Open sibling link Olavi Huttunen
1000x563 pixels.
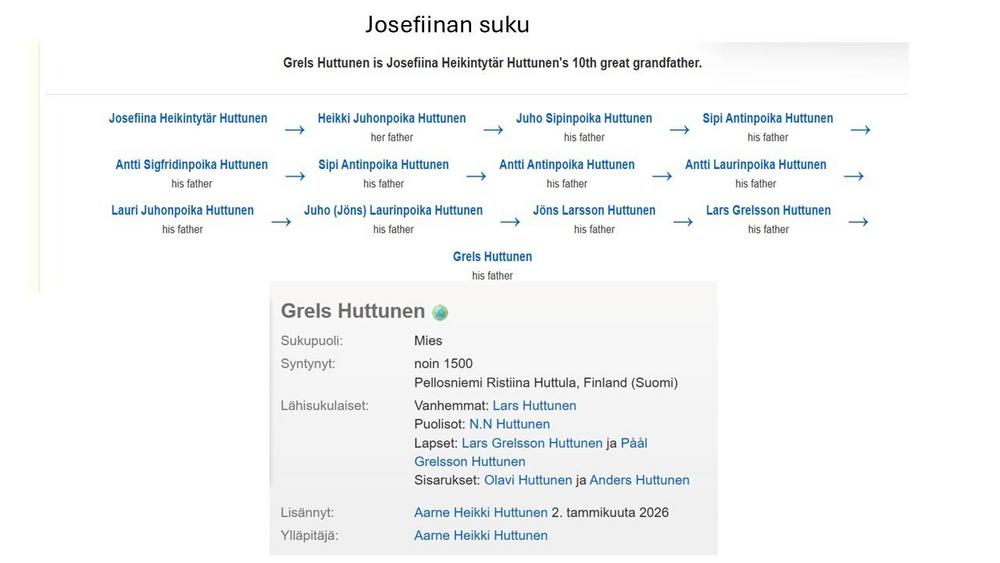528,480
